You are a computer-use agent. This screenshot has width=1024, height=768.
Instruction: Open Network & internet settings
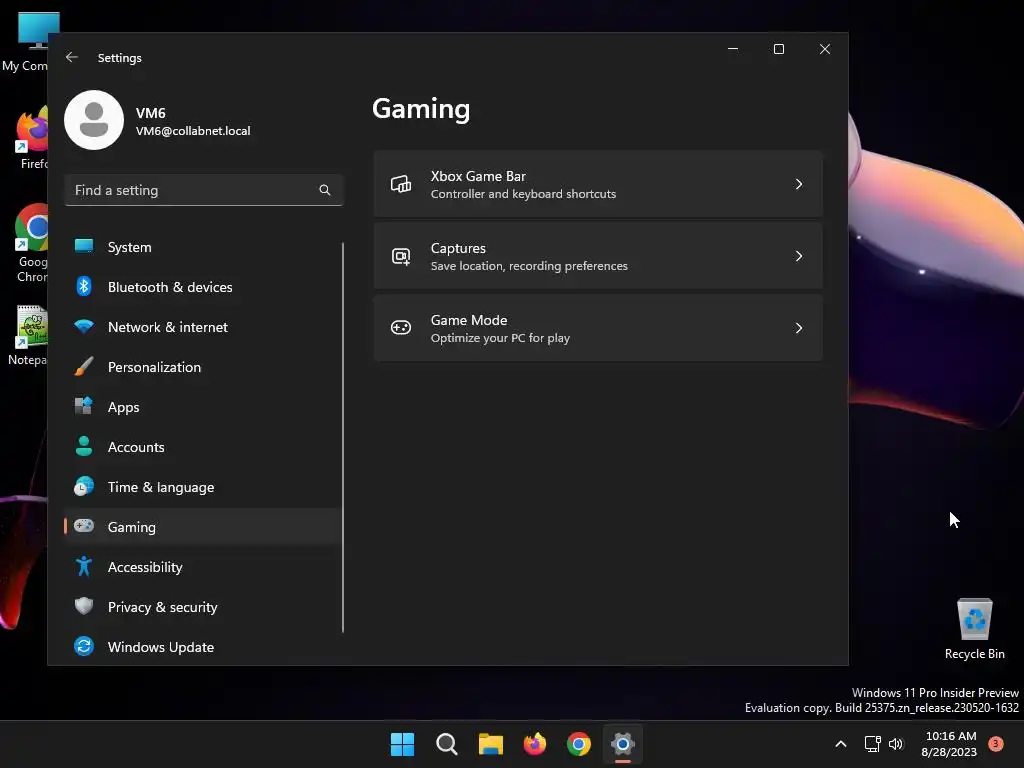click(202, 327)
